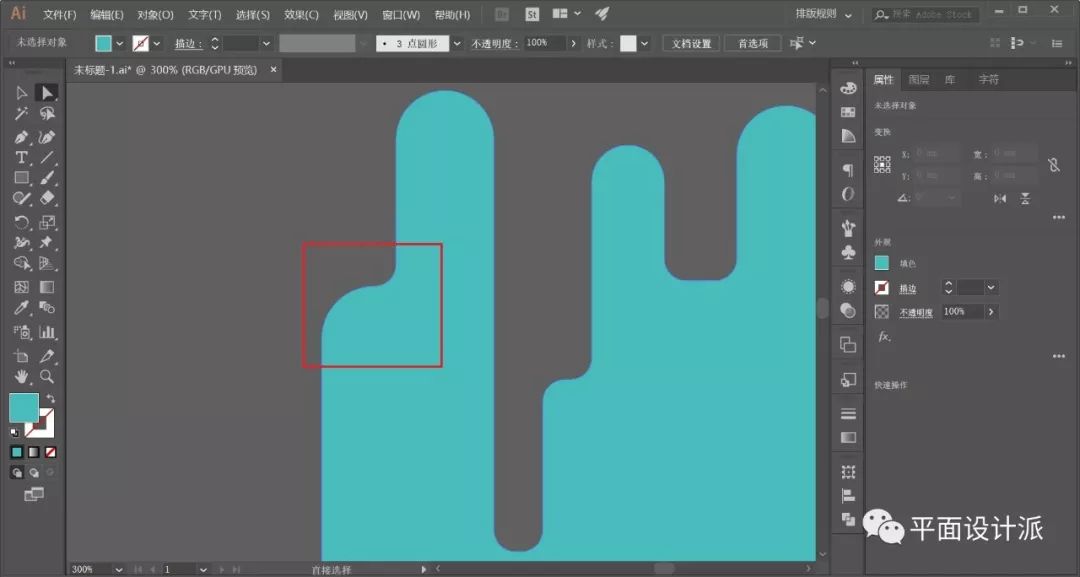The height and width of the screenshot is (577, 1080).
Task: Select the Hand tool
Action: 21,377
